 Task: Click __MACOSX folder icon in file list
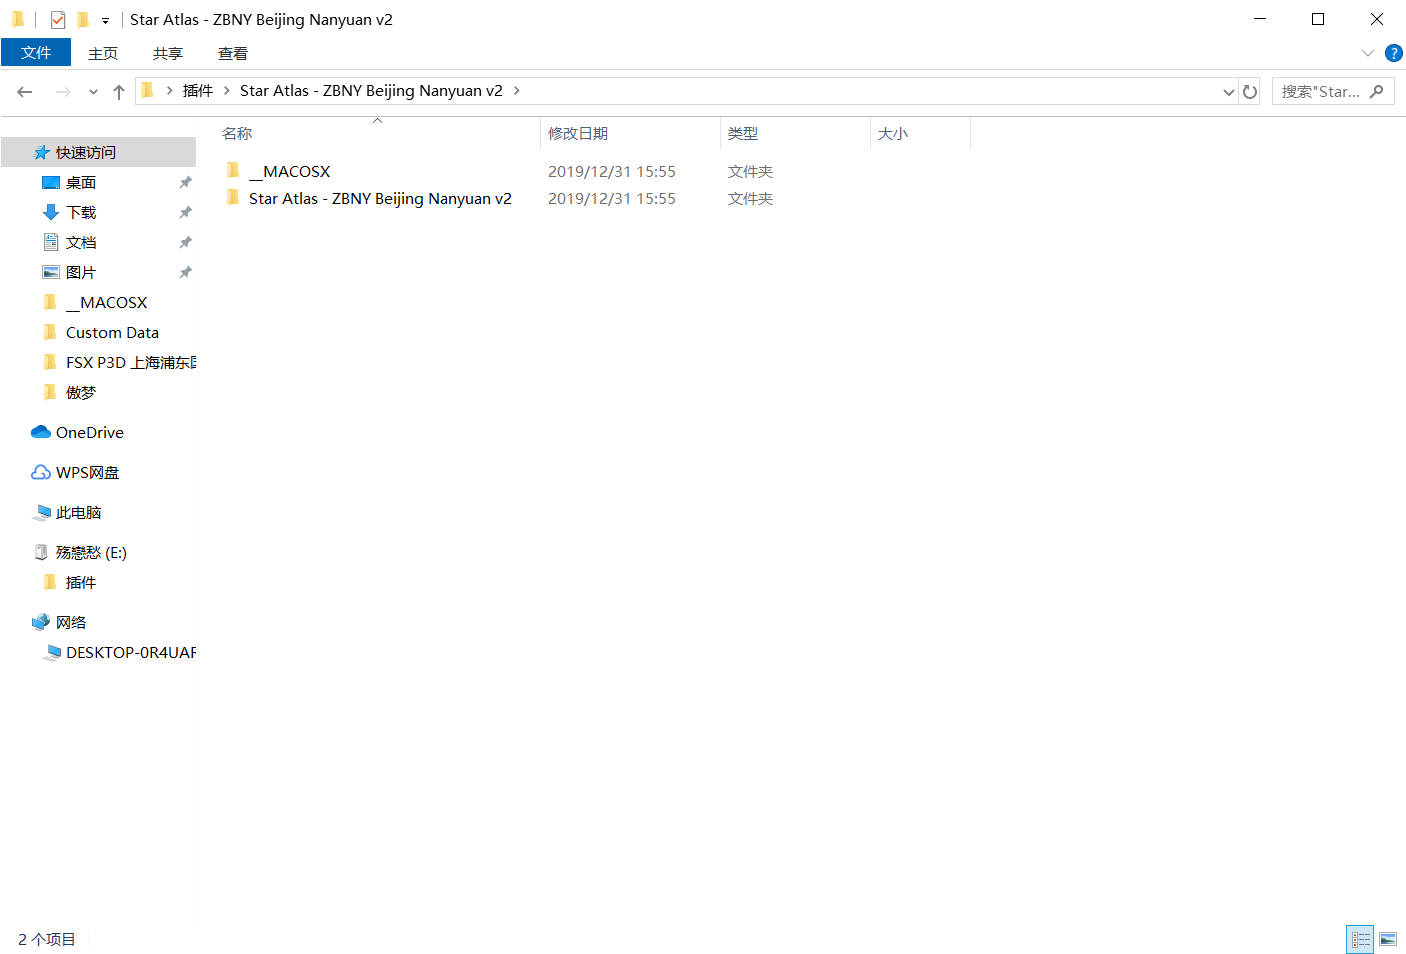point(233,171)
